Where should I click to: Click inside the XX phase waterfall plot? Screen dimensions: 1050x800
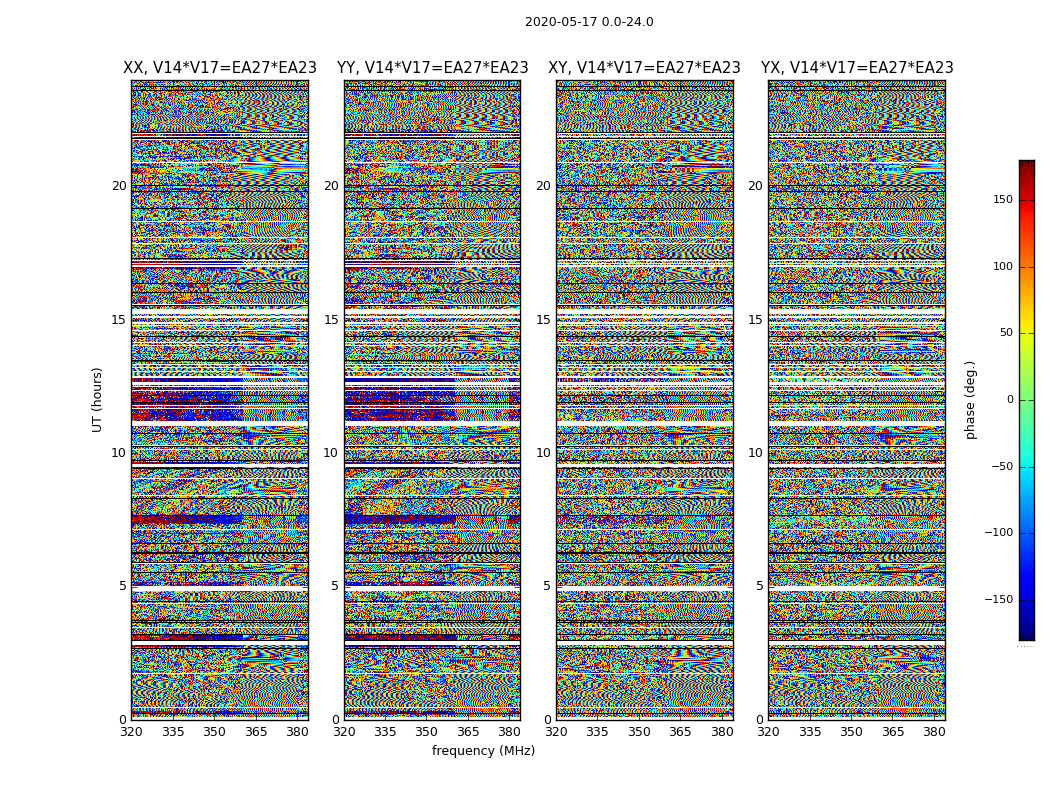pos(220,400)
